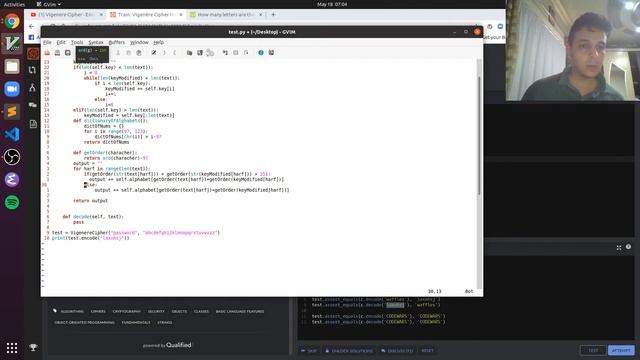Screen dimensions: 640x360
Task: Click the trophy icon in Codewars sidebar
Action: point(33,347)
